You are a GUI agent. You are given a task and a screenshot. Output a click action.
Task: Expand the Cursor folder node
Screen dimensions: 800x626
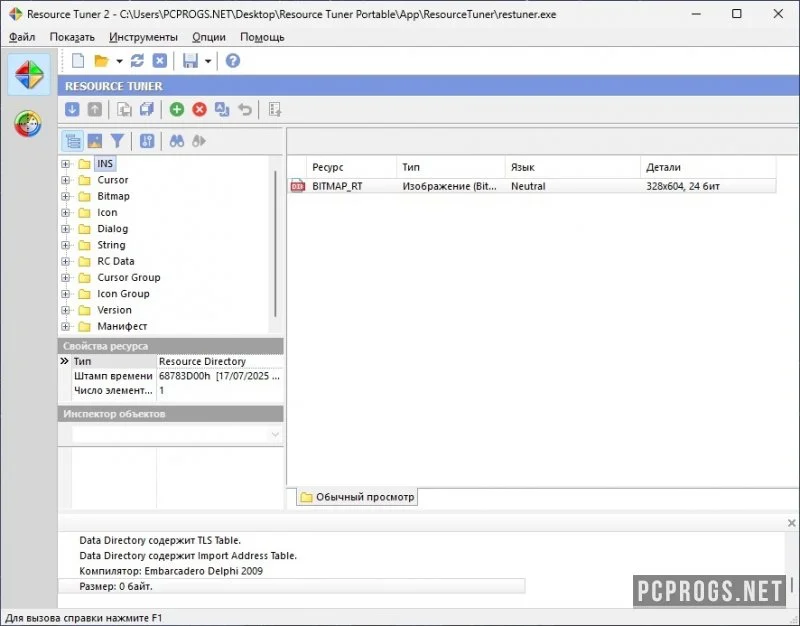pyautogui.click(x=65, y=180)
